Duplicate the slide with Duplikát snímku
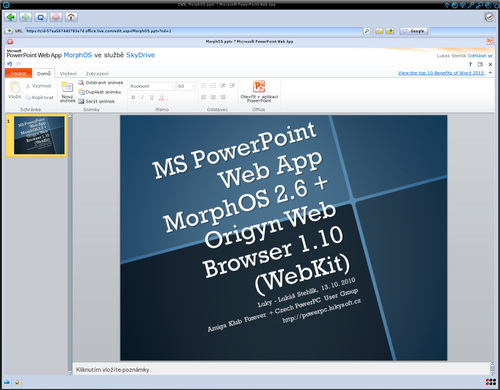The width and height of the screenshot is (500, 390). [100, 92]
